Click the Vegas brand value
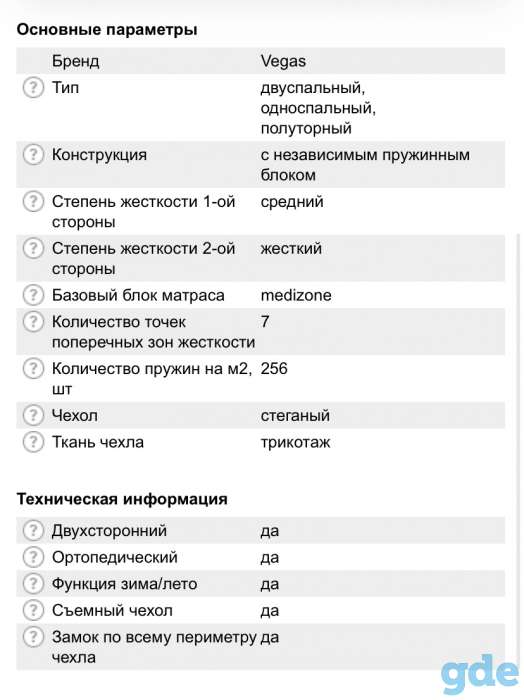Image resolution: width=524 pixels, height=700 pixels. 283,61
